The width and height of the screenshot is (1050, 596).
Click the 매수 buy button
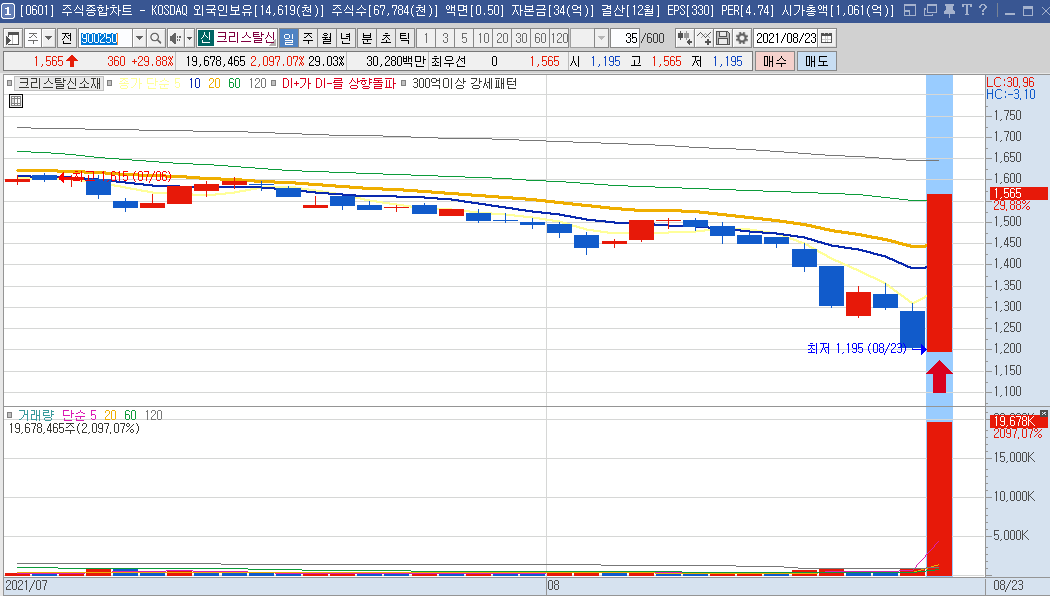click(x=775, y=61)
